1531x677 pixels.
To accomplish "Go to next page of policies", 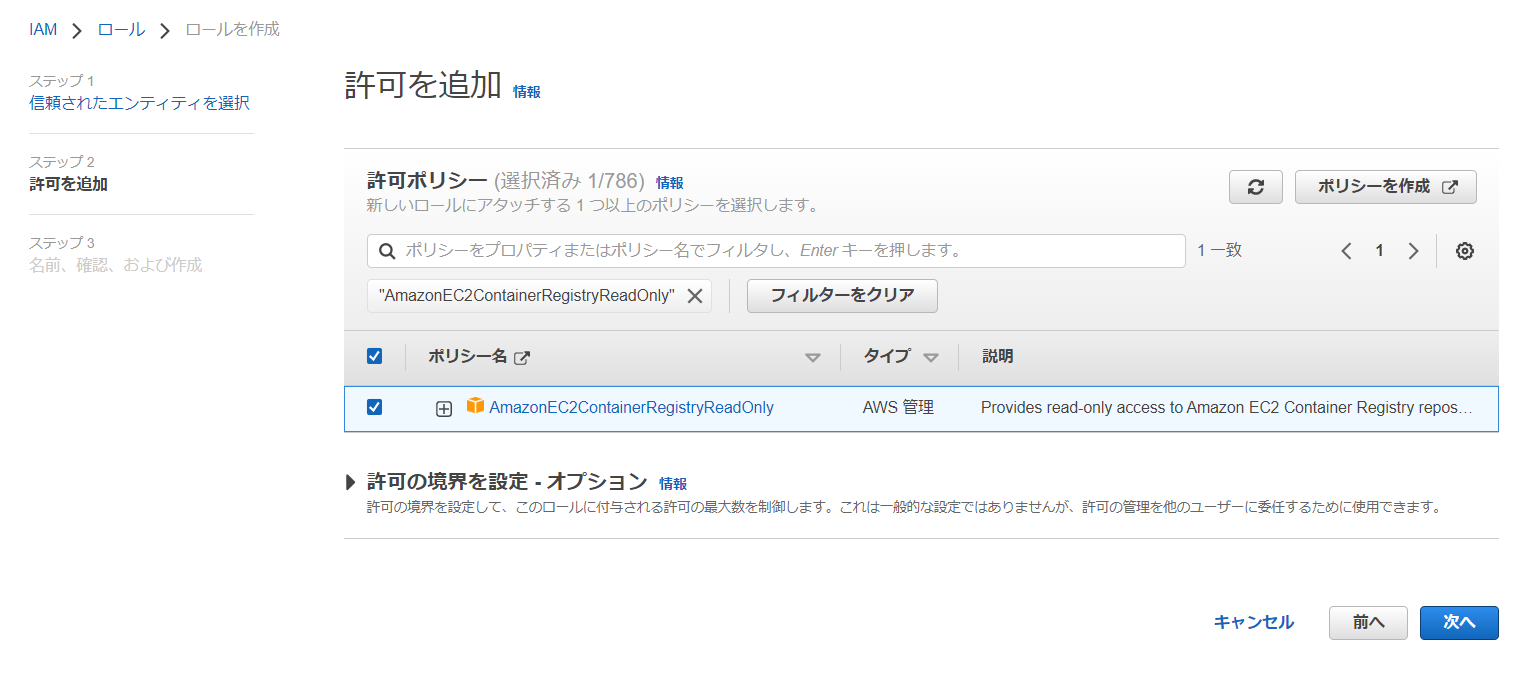I will pos(1413,251).
